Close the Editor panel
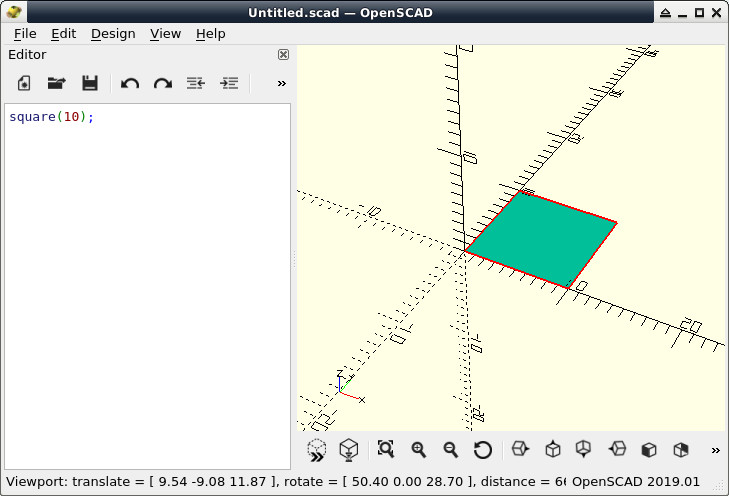729x496 pixels. tap(283, 54)
